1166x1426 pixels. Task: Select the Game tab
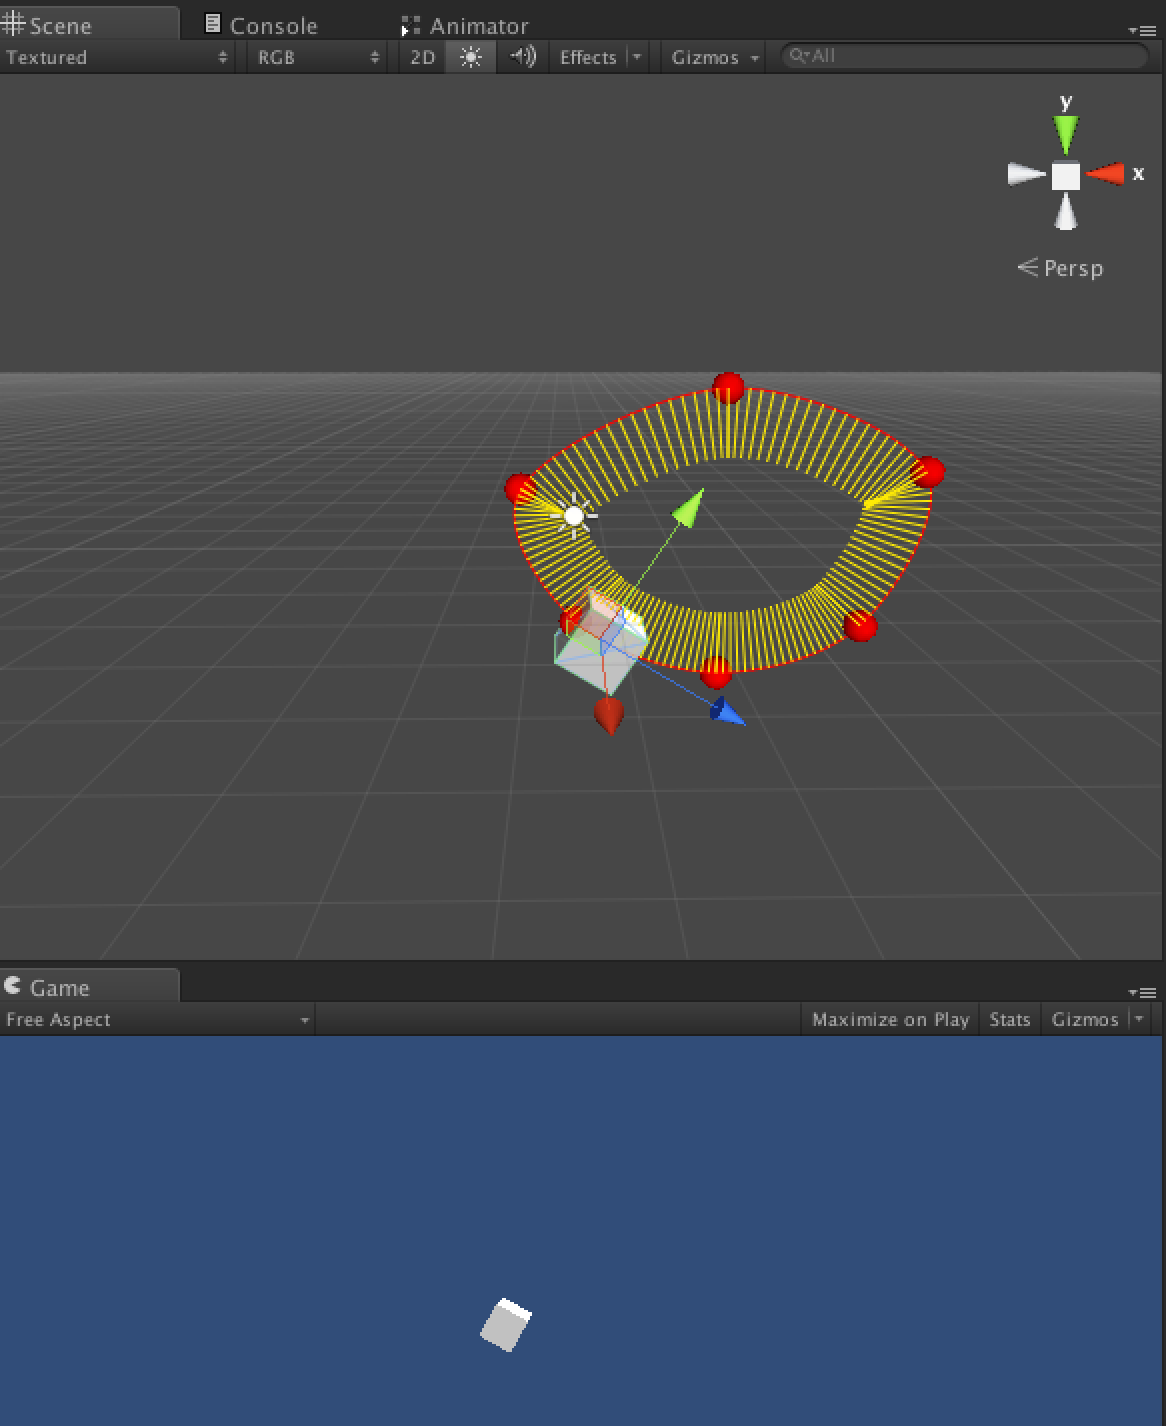point(88,986)
